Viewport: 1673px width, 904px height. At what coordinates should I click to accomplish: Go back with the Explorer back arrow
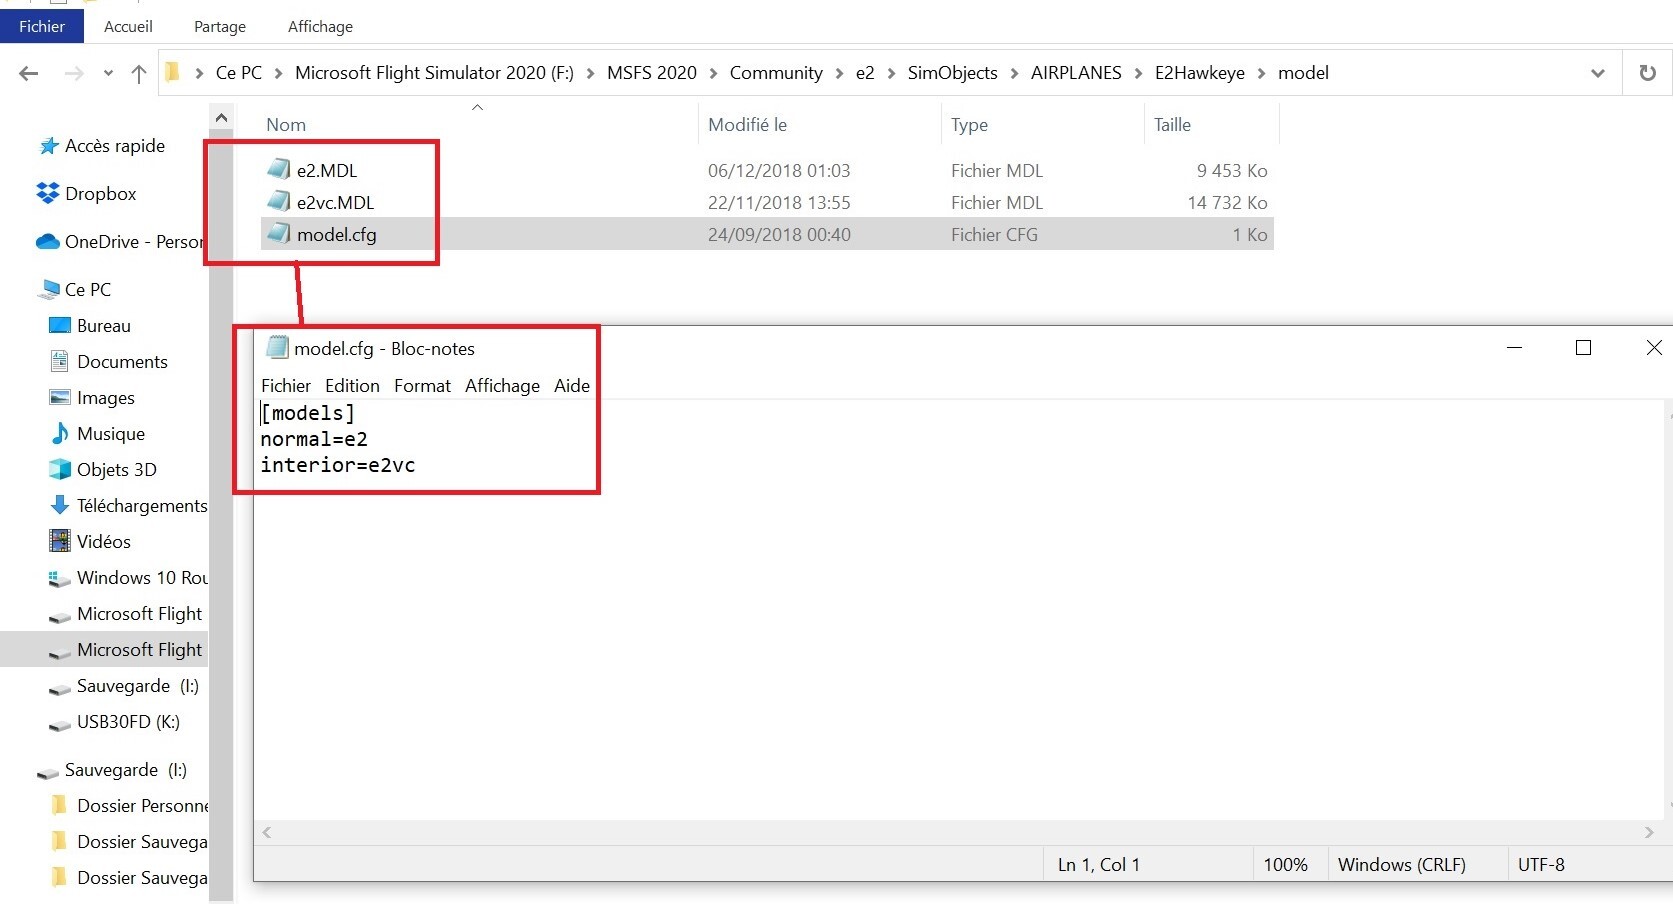(29, 73)
